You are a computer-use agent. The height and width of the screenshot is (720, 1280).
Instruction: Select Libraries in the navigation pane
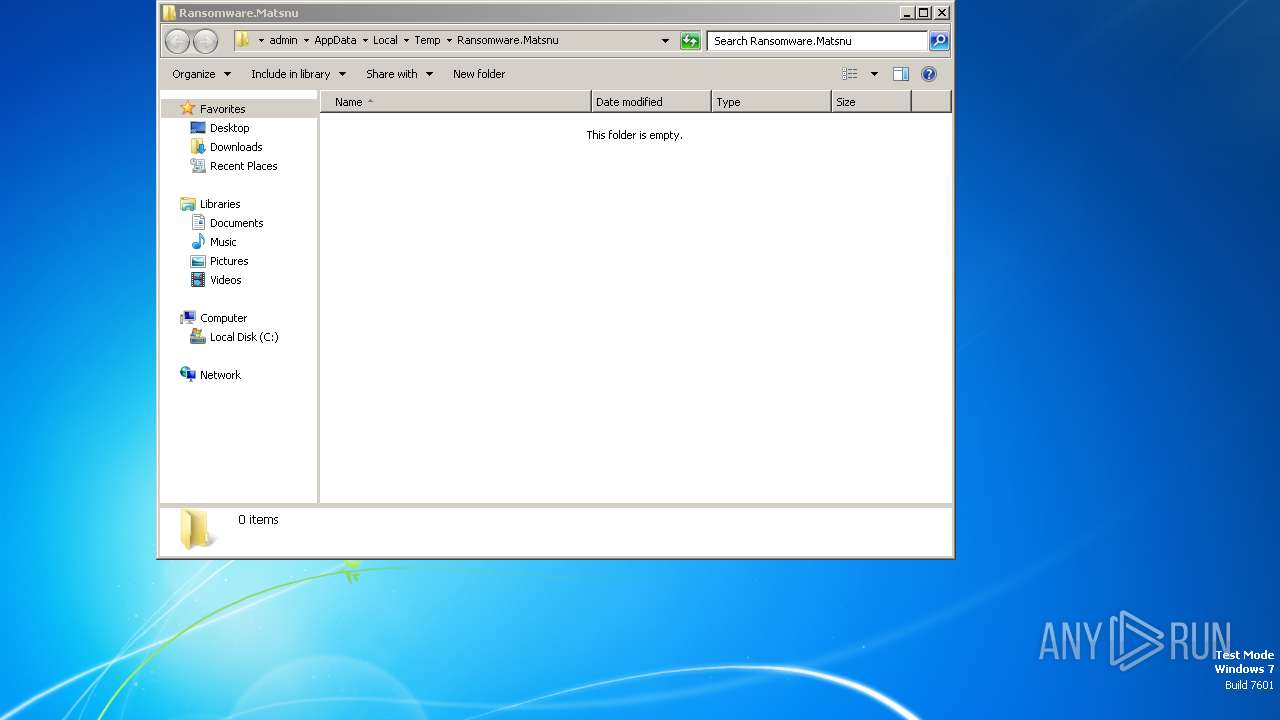click(x=220, y=204)
